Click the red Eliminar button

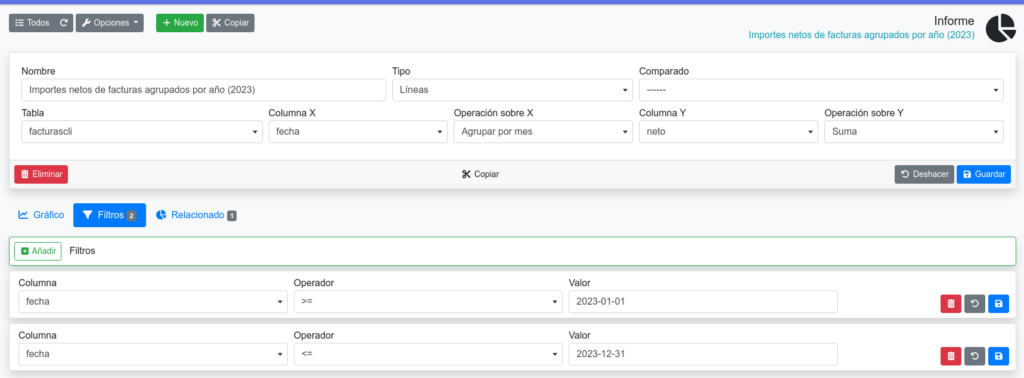41,174
